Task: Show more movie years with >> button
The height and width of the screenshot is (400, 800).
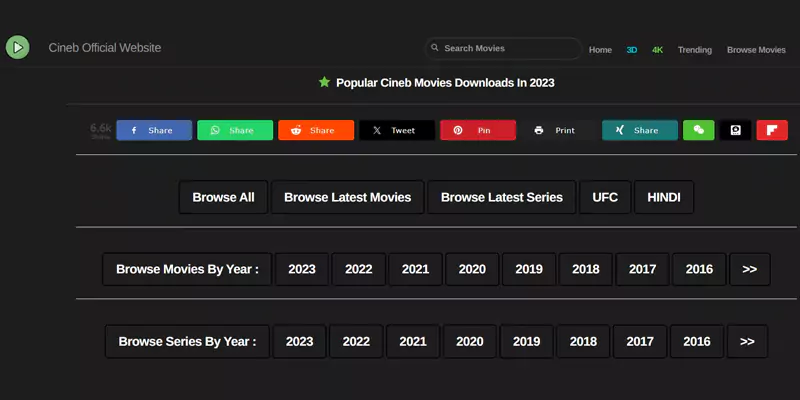Action: pyautogui.click(x=749, y=269)
